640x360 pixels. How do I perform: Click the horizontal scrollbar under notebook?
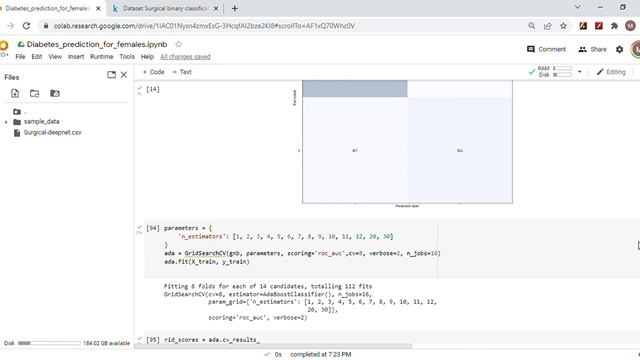point(274,346)
